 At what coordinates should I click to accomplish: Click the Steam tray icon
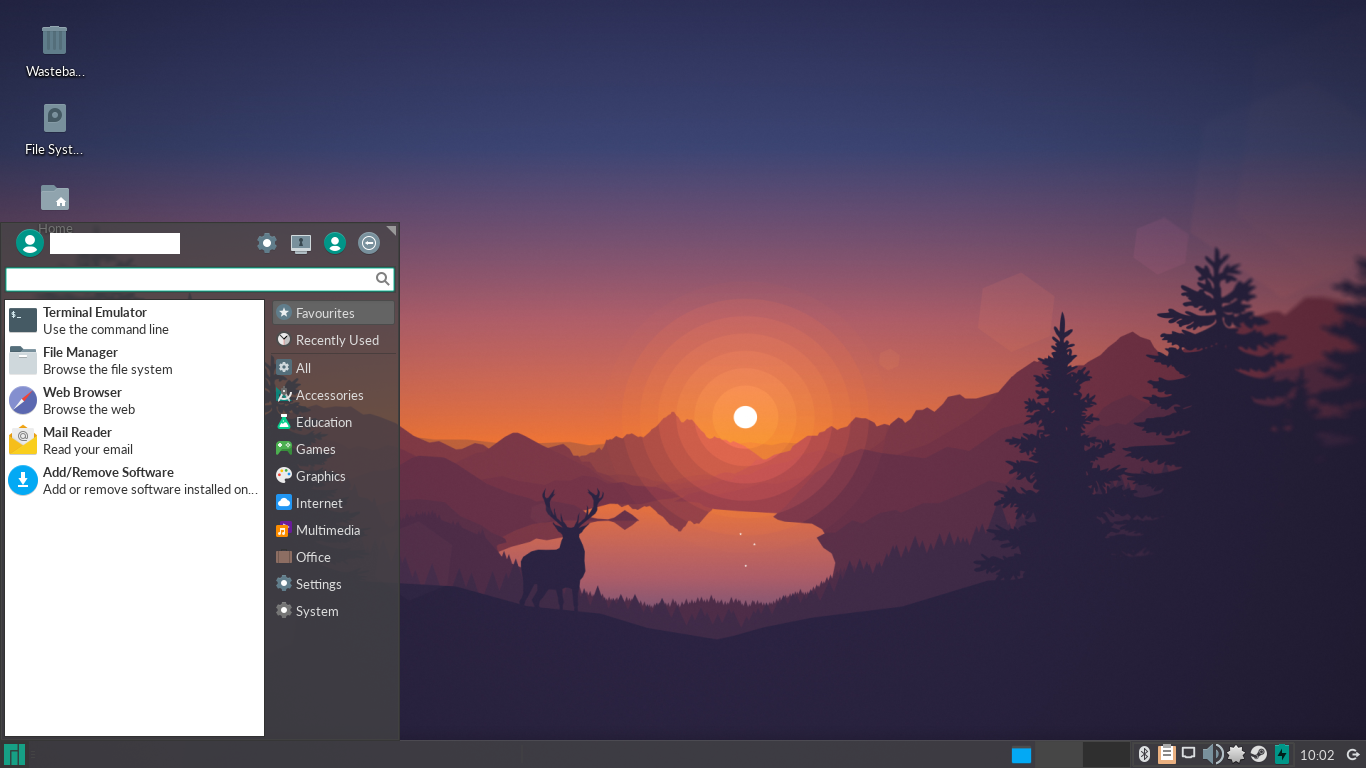coord(1259,754)
